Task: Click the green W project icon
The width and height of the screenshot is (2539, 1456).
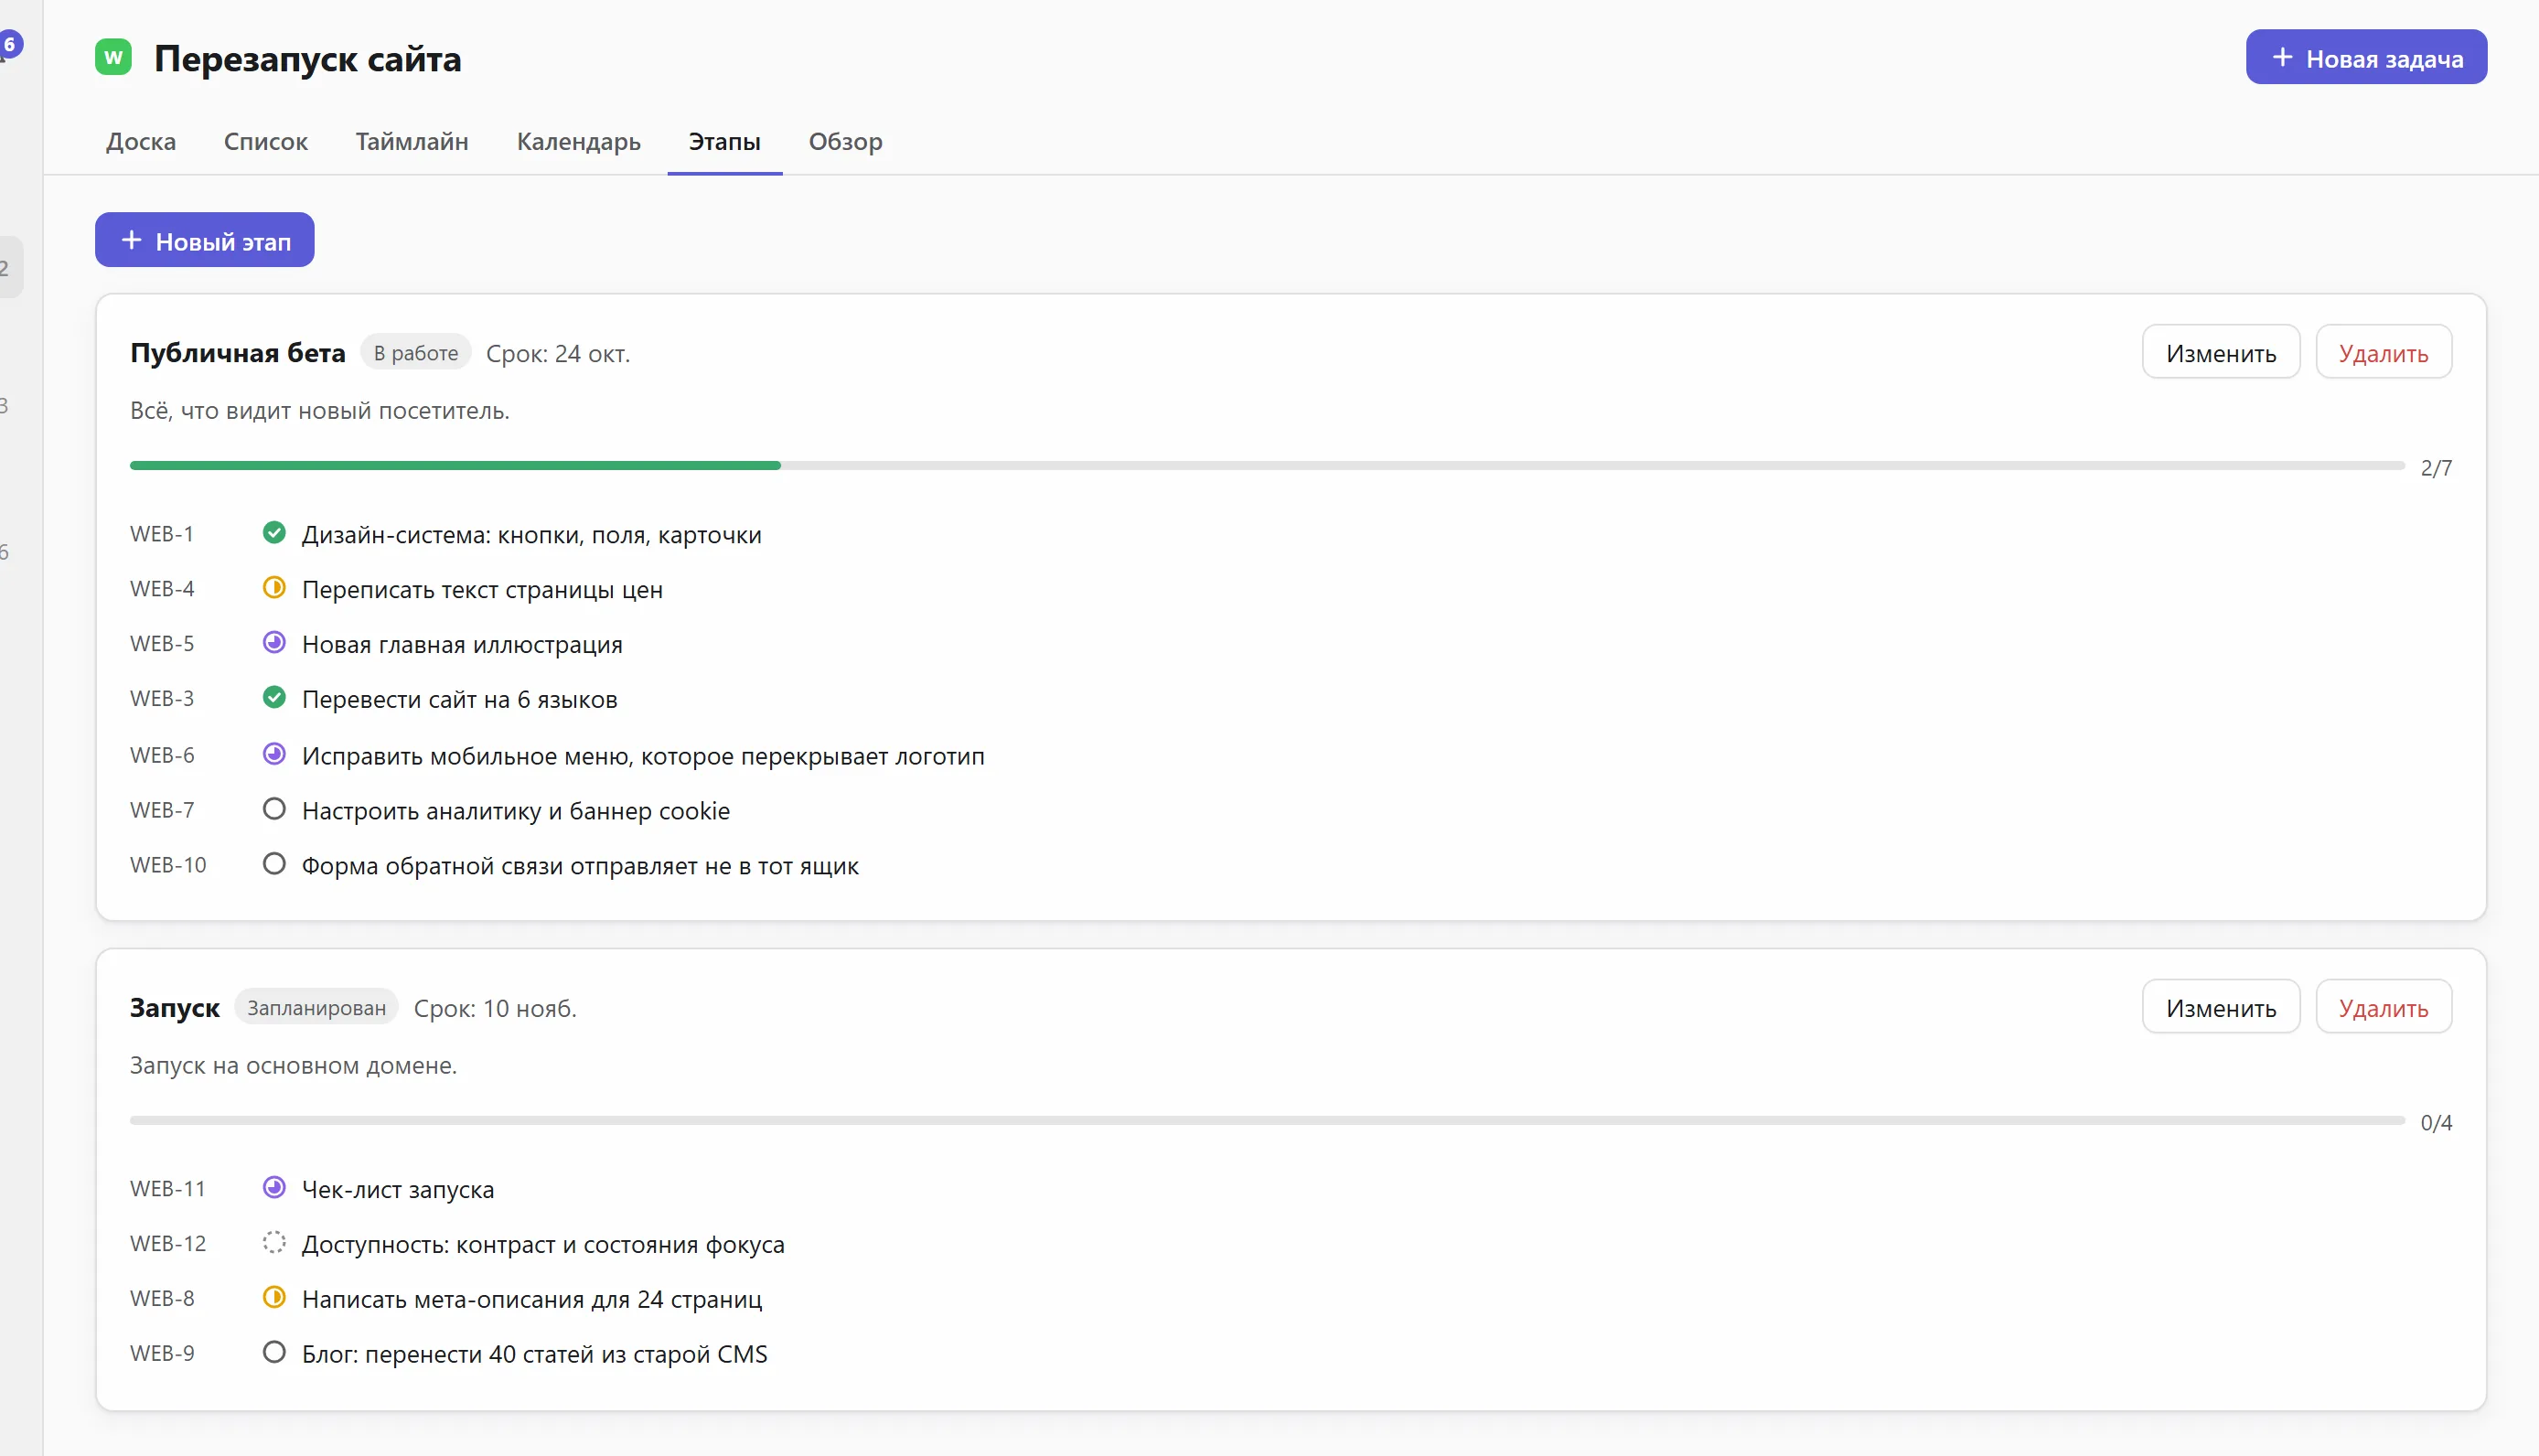Action: [x=113, y=57]
